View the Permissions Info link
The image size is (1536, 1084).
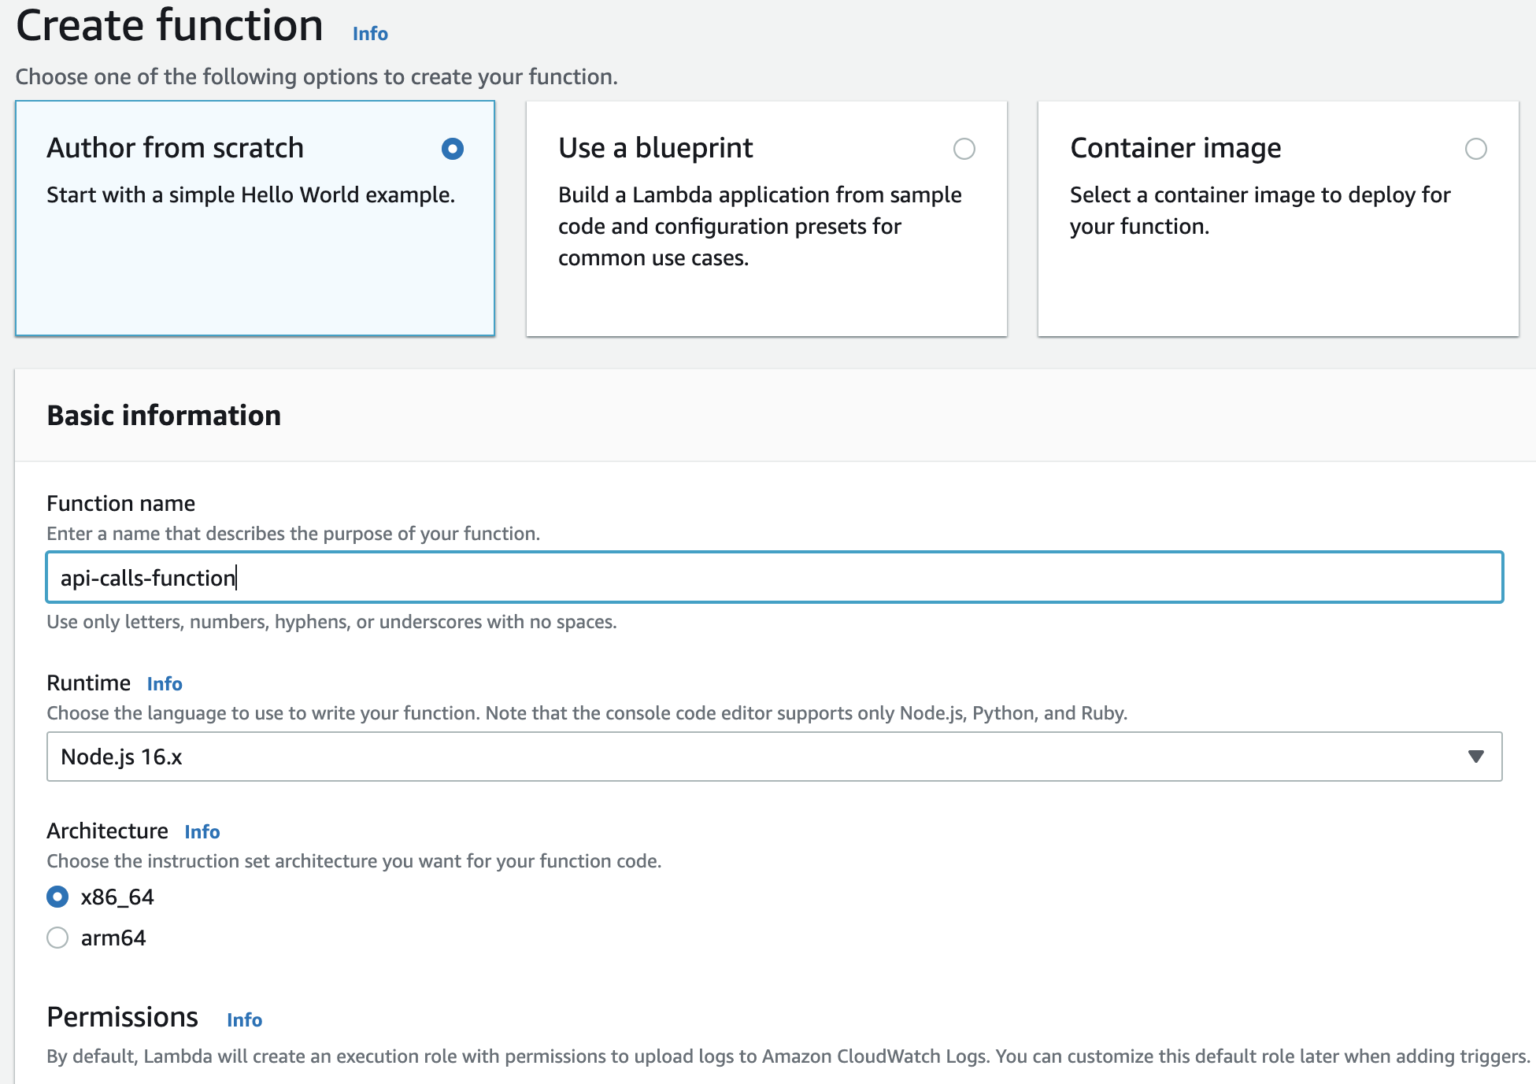point(244,1019)
